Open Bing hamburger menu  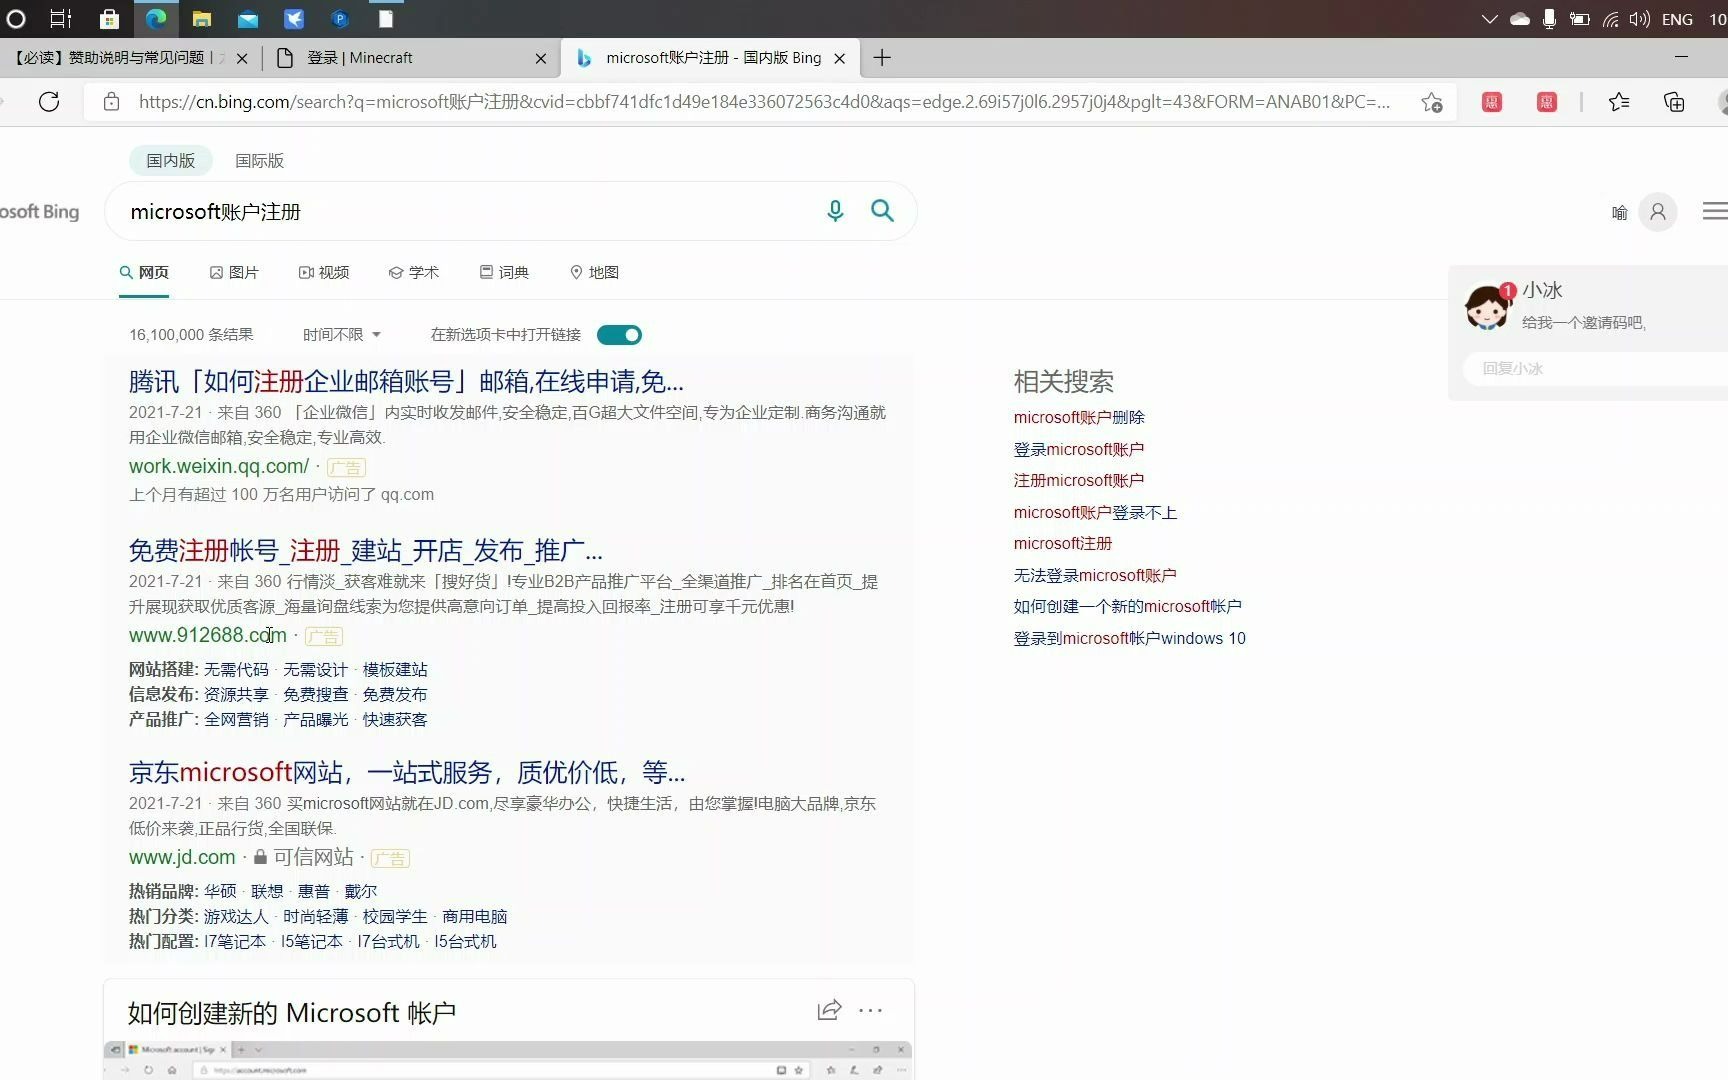point(1714,211)
